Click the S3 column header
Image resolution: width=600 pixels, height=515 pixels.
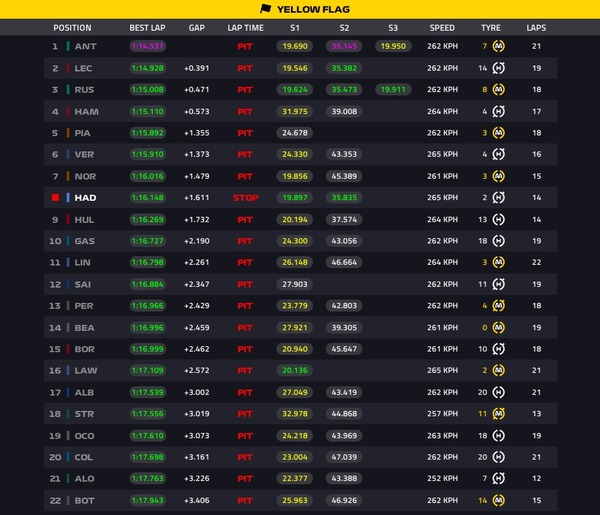coord(393,28)
